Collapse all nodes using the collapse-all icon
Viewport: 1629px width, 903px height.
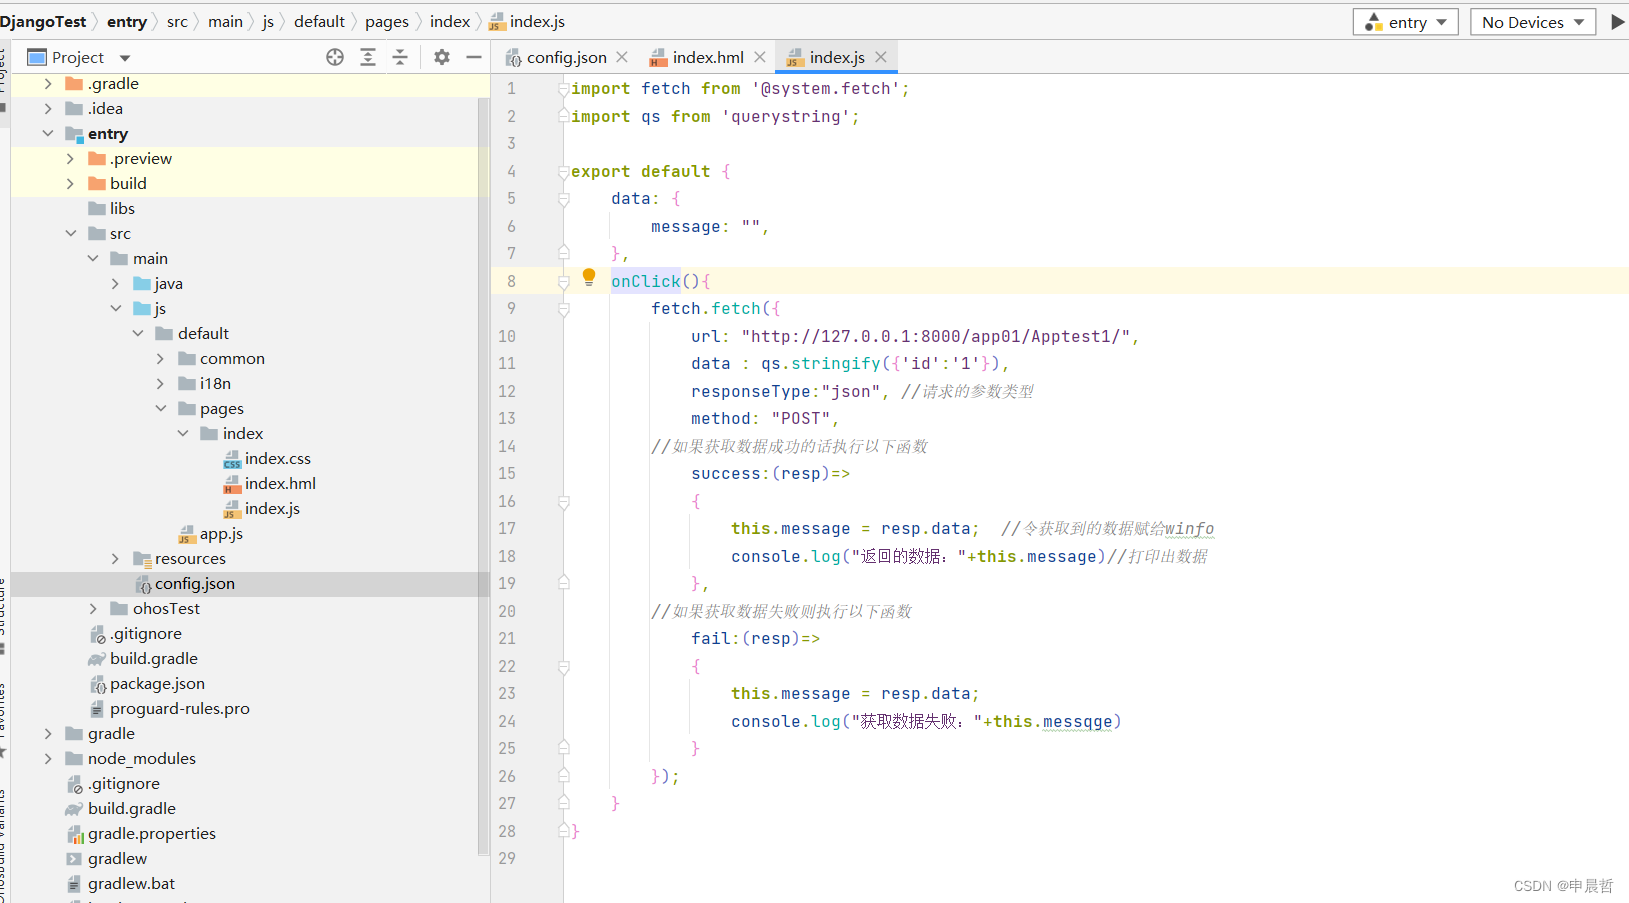(401, 57)
